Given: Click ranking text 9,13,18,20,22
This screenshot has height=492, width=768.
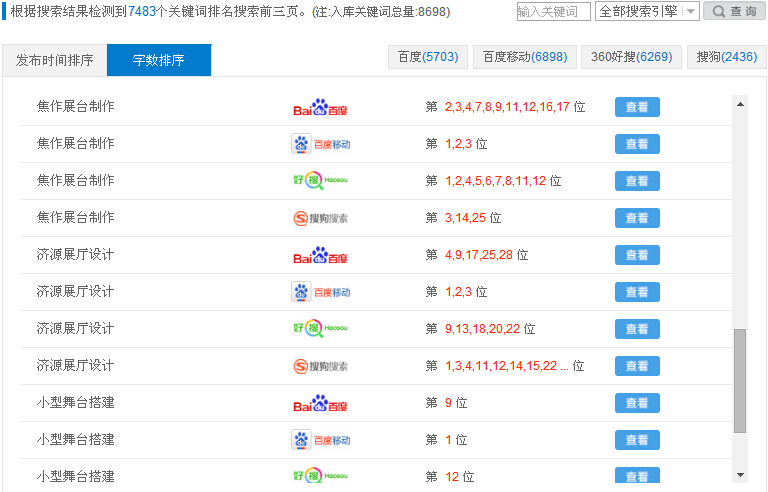Looking at the screenshot, I should point(482,329).
